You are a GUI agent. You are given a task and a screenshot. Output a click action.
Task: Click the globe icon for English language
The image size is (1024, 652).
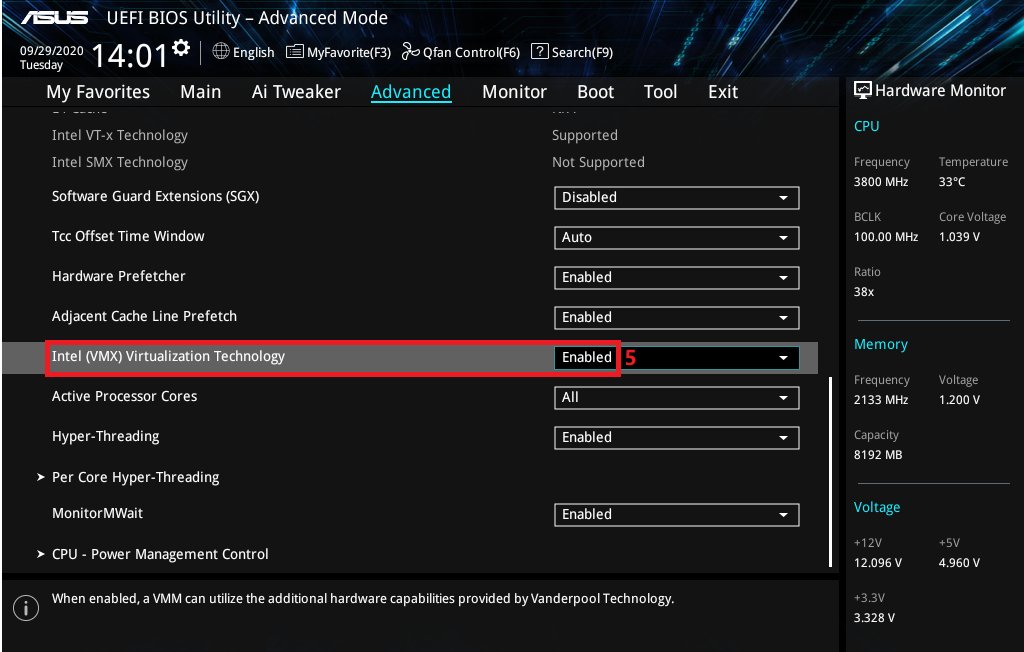pos(221,52)
